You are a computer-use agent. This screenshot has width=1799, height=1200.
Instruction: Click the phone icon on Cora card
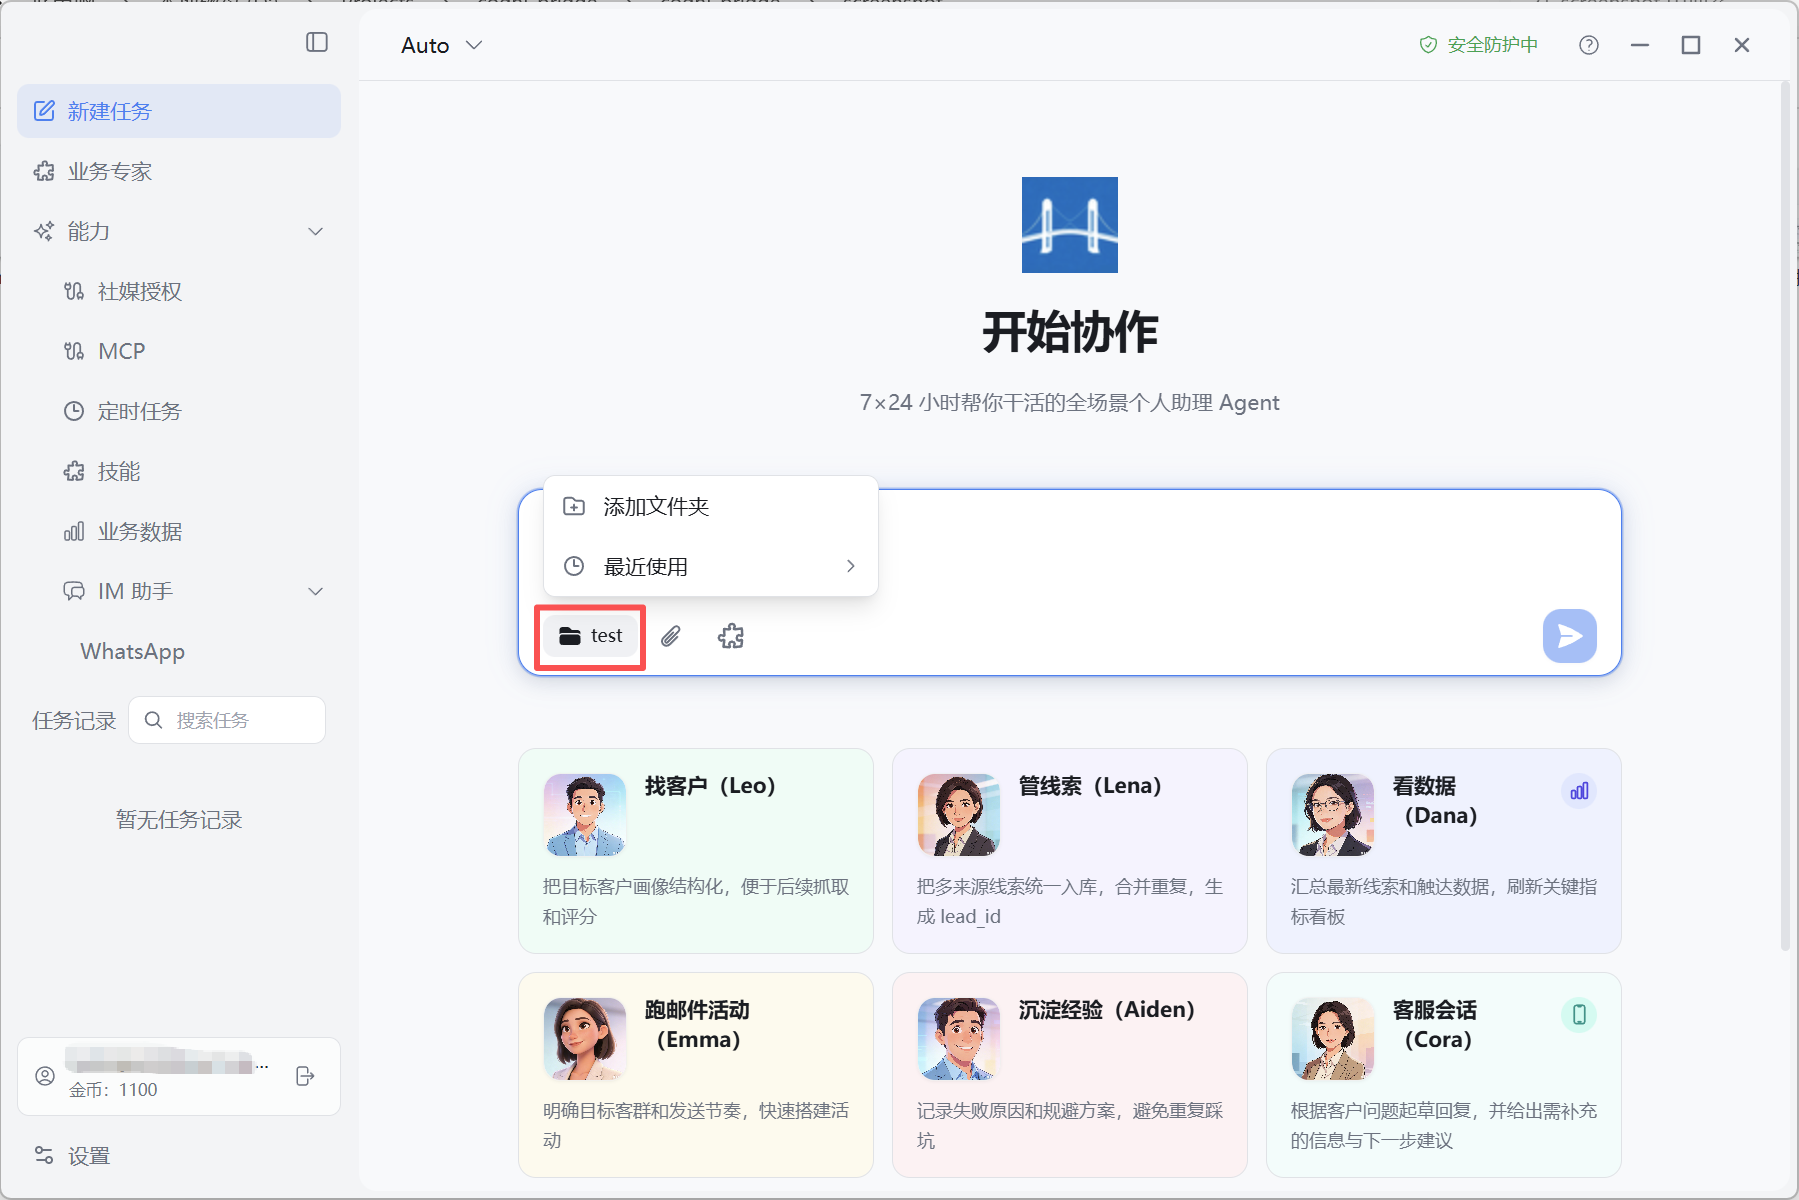coord(1579,1015)
